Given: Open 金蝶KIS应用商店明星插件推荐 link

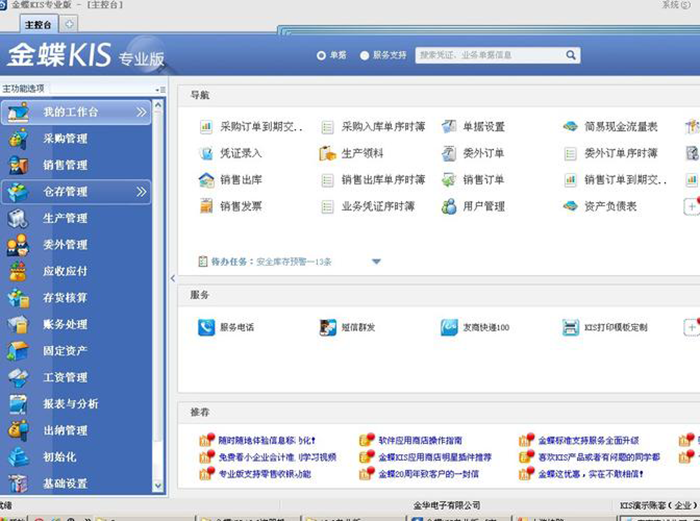Looking at the screenshot, I should coord(435,458).
